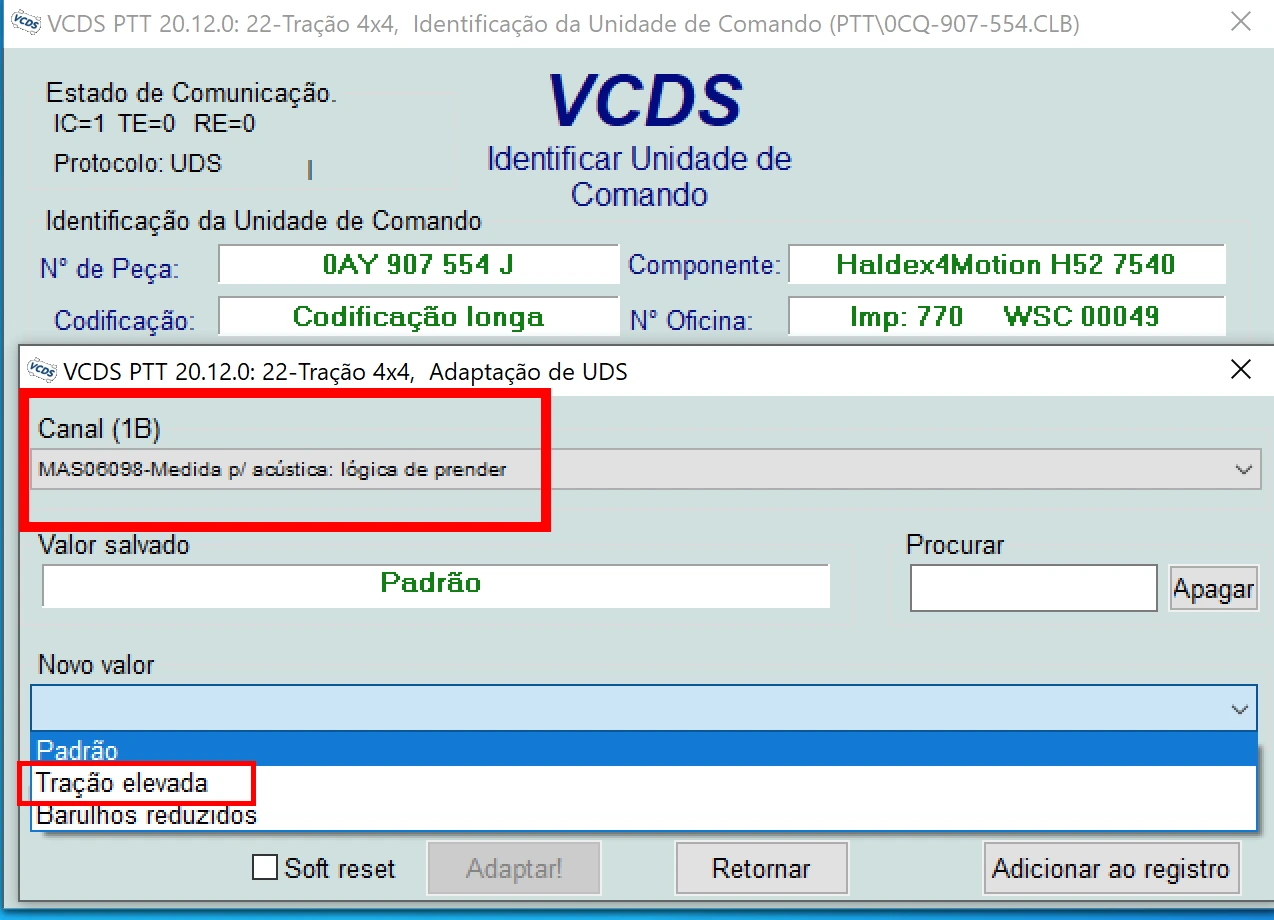
Task: Click the Retornar button
Action: pyautogui.click(x=761, y=868)
